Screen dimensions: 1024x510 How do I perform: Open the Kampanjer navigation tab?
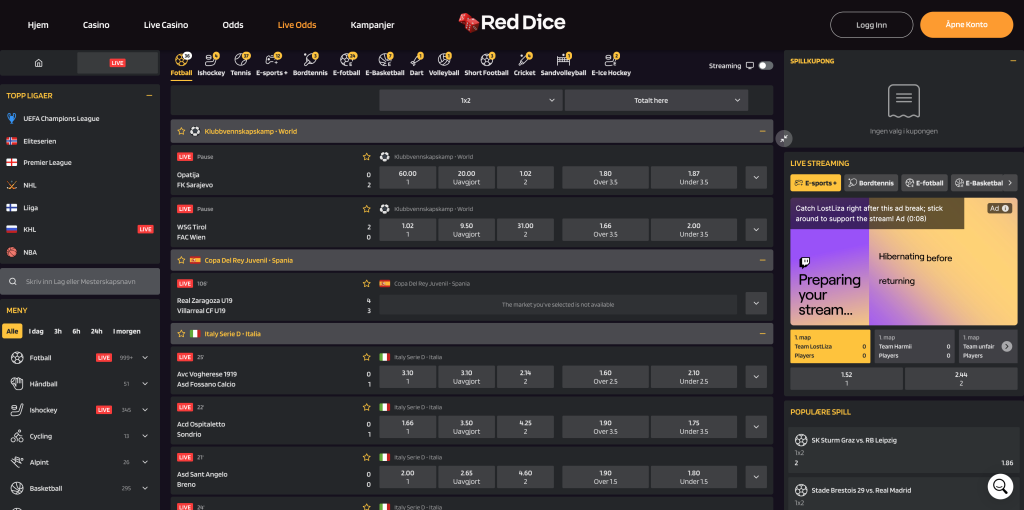pyautogui.click(x=372, y=25)
